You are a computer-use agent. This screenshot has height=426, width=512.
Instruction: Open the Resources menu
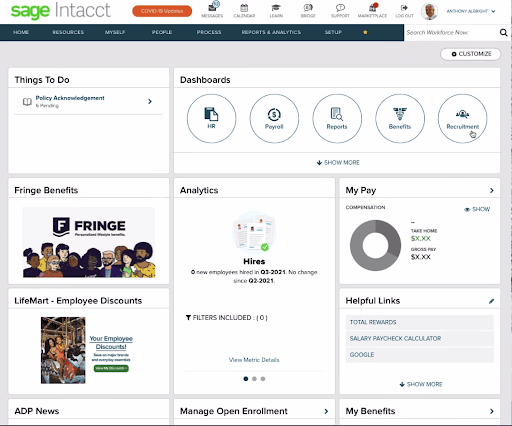[x=68, y=32]
